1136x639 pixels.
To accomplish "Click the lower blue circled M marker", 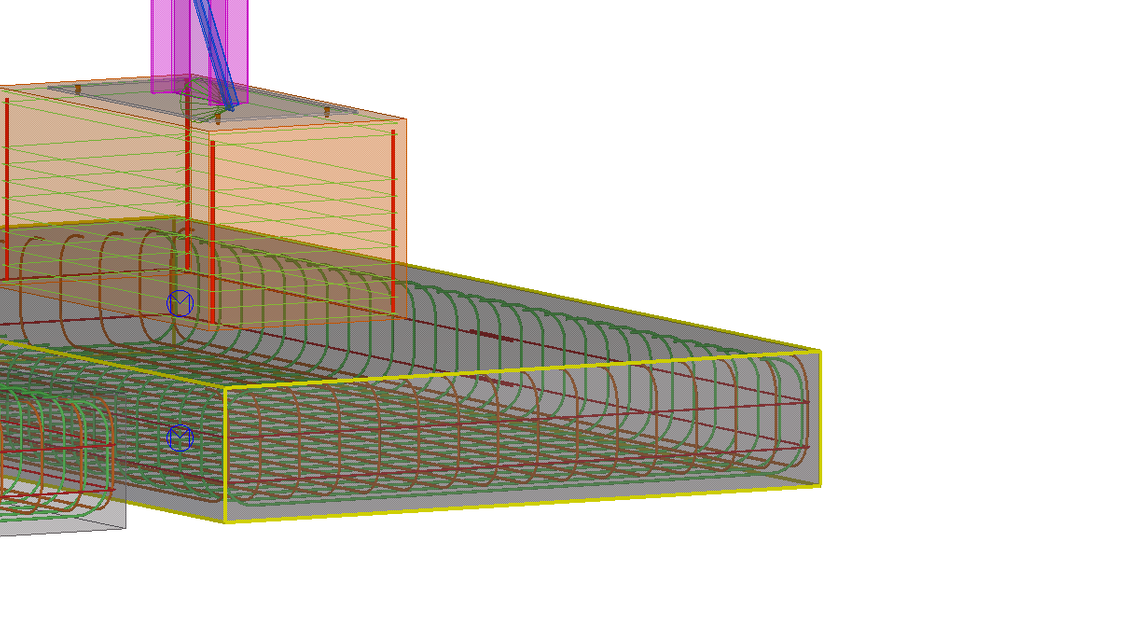I will (180, 437).
